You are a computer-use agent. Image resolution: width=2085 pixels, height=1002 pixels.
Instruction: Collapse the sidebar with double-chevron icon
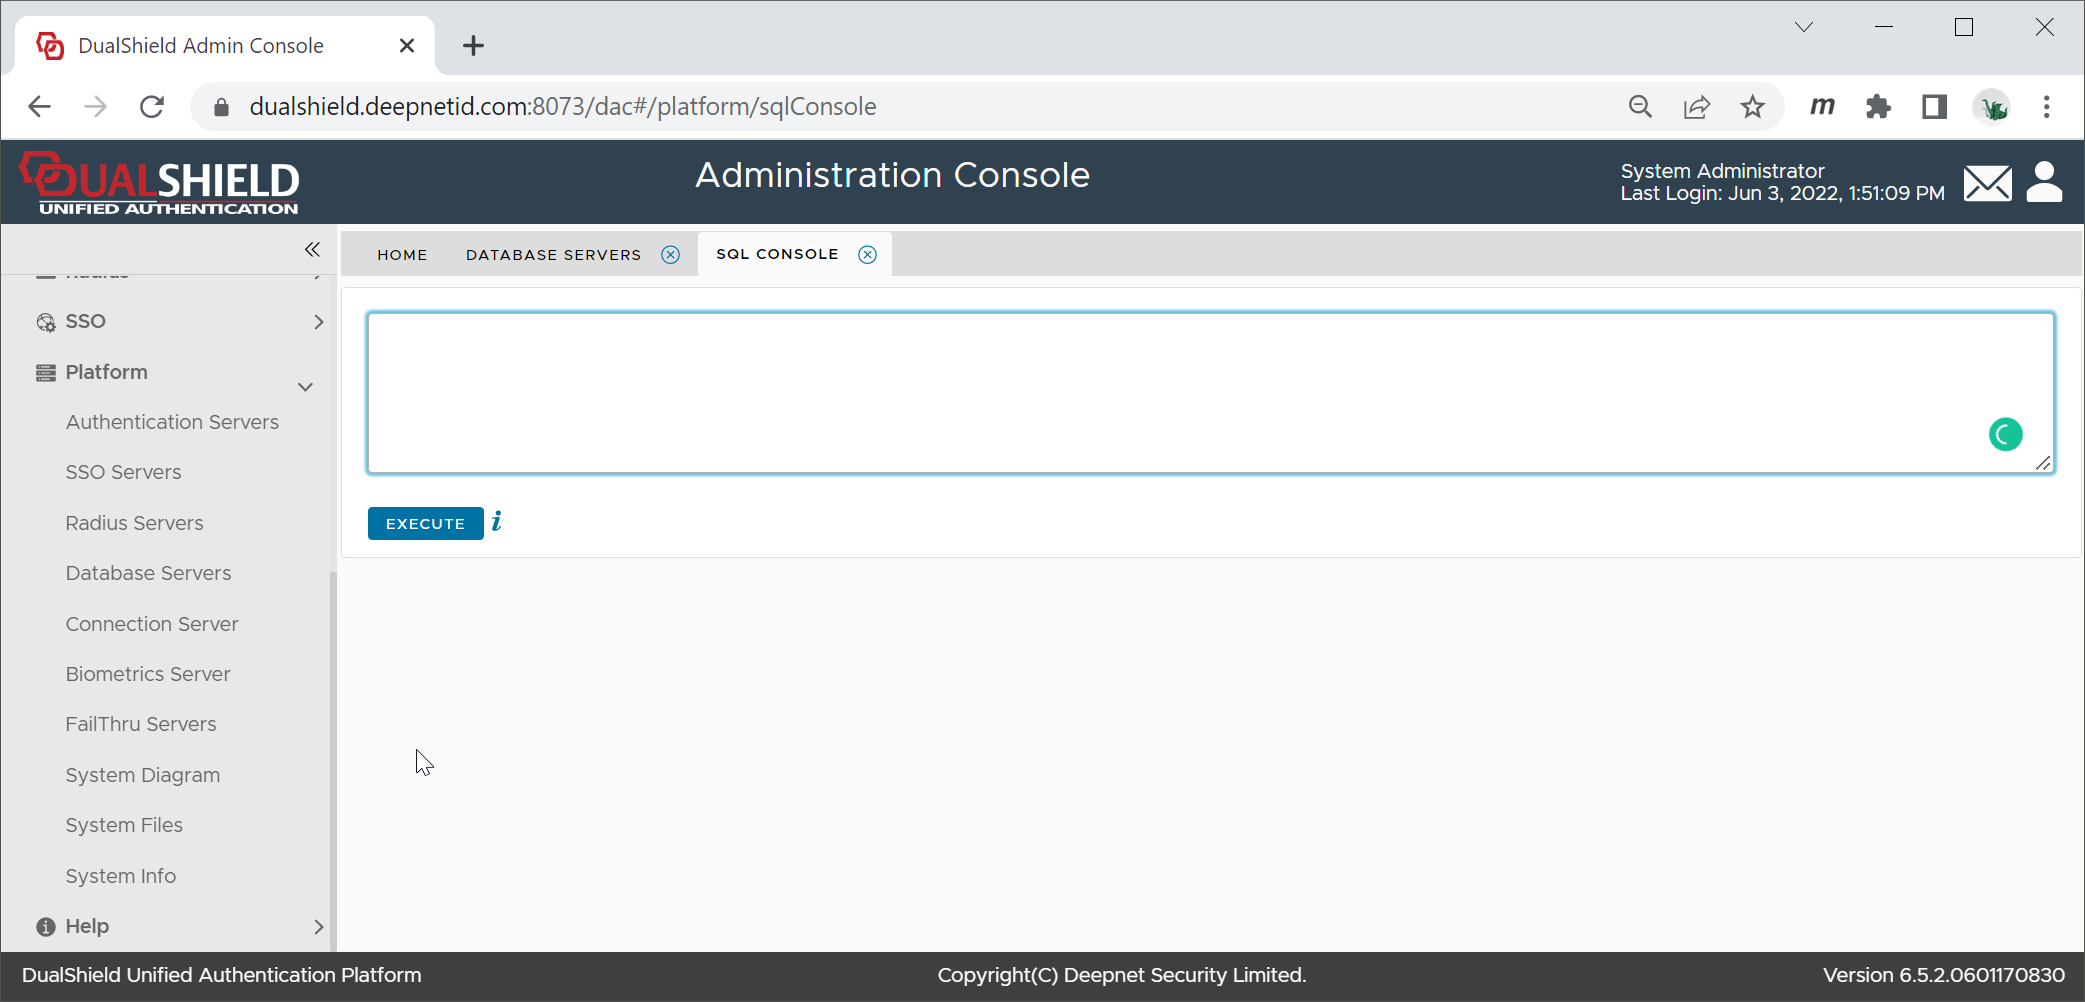pos(312,249)
